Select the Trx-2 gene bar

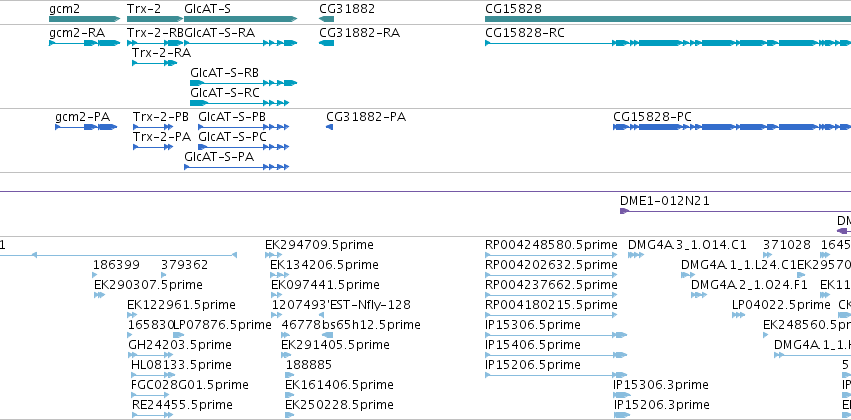pyautogui.click(x=155, y=19)
